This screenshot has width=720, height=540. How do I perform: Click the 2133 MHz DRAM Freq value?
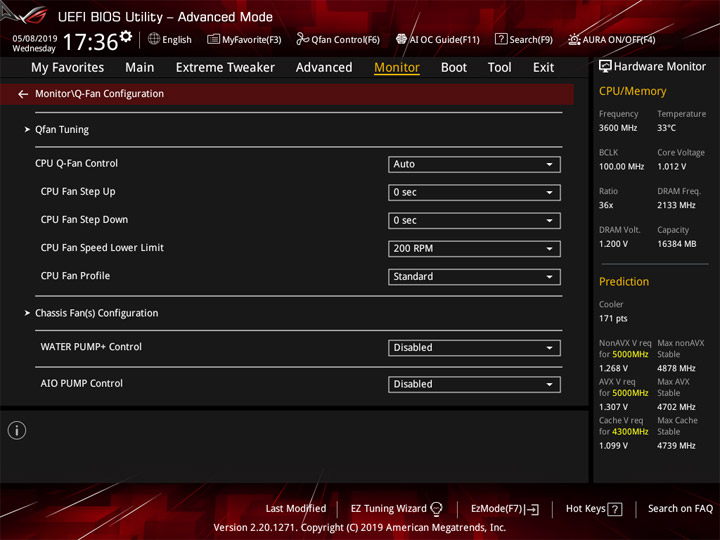676,205
